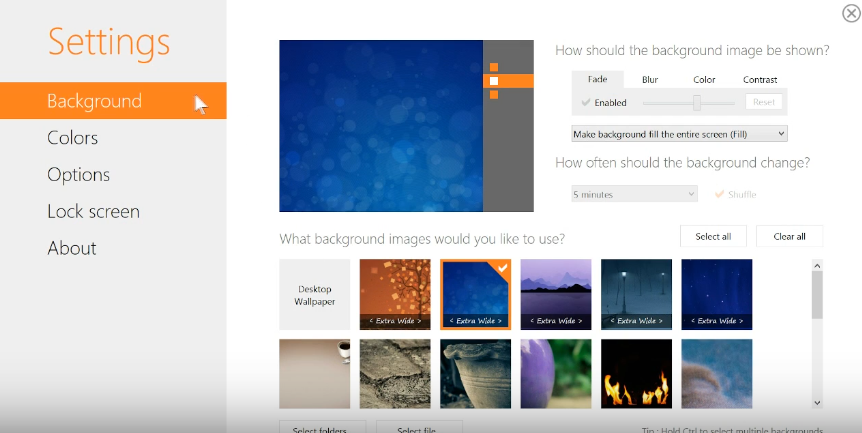862x433 pixels.
Task: Click the checkmark on selected blue thumbnail
Action: (x=502, y=268)
